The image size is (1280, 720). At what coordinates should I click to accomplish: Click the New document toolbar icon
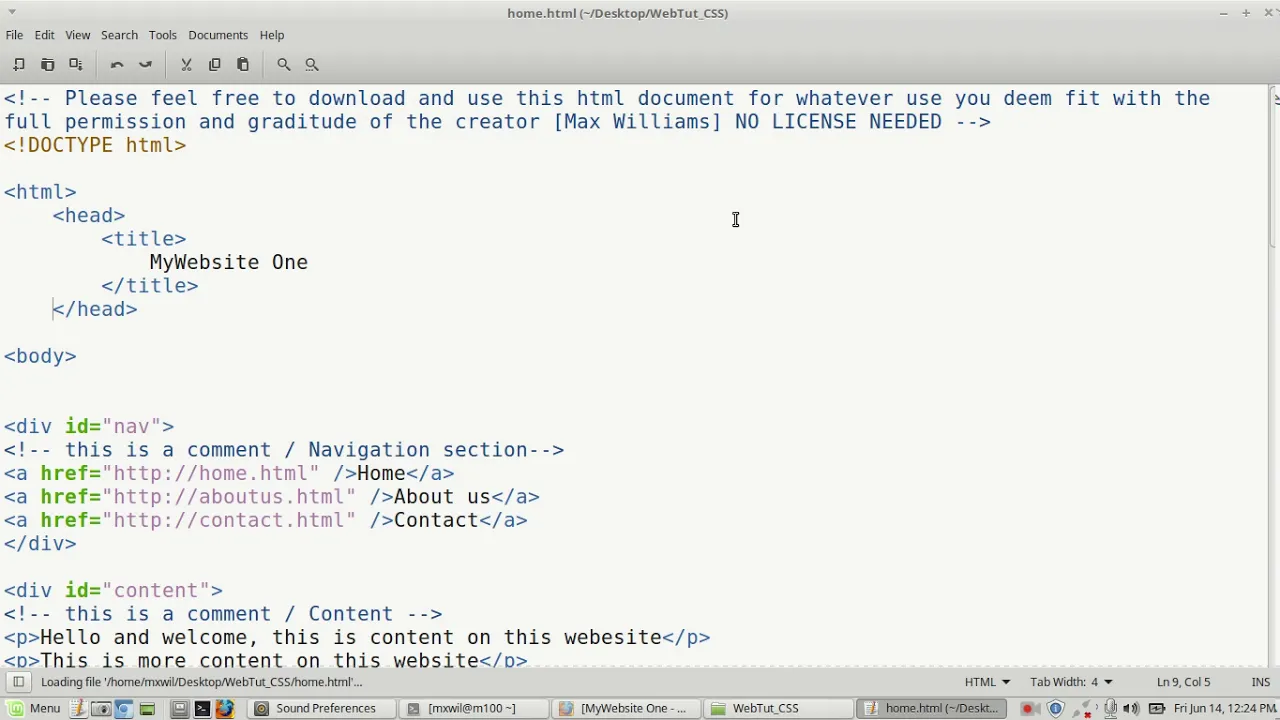click(x=19, y=64)
